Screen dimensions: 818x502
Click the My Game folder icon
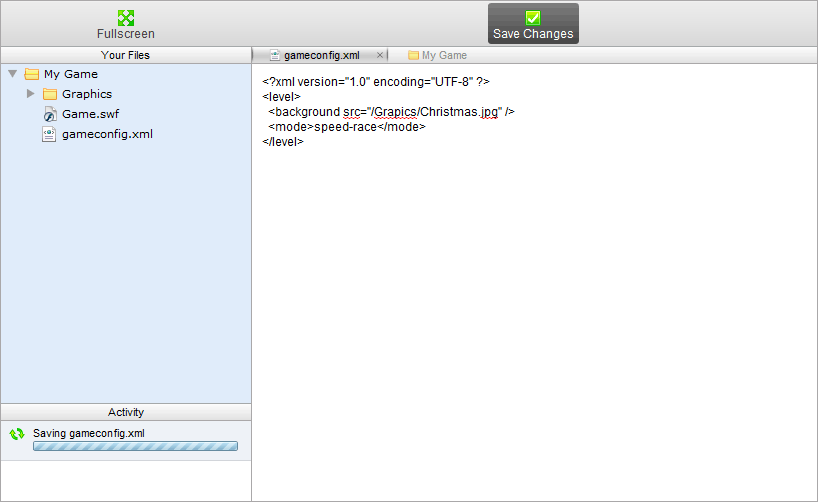pos(32,74)
